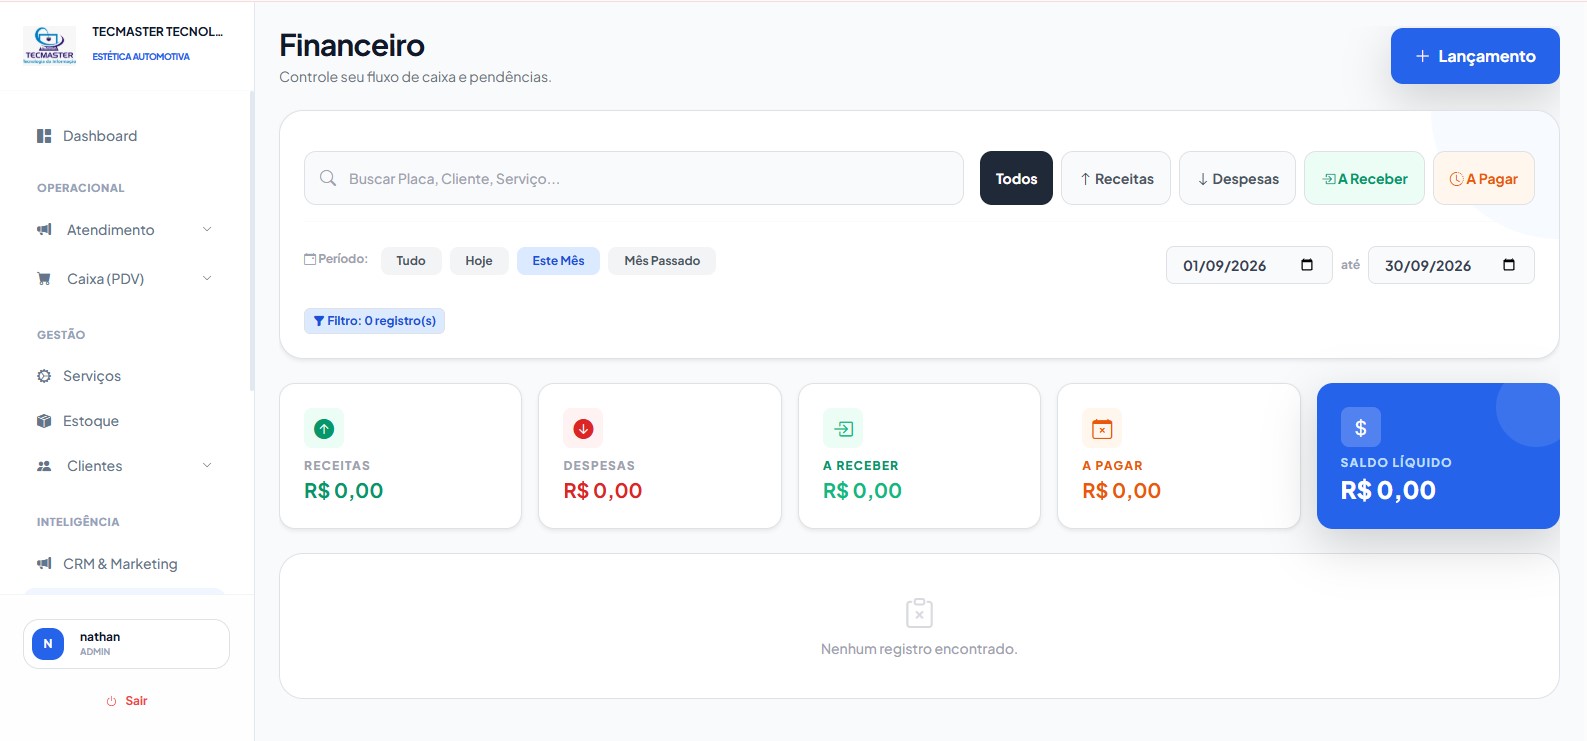Show all entries with Todos

pyautogui.click(x=1016, y=178)
